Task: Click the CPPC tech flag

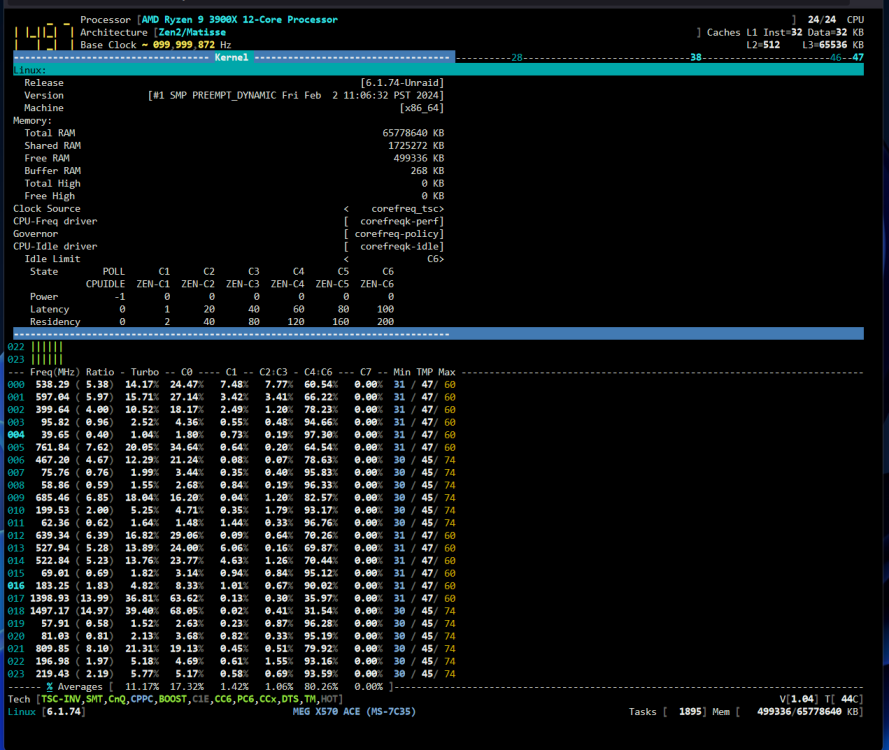Action: point(142,700)
